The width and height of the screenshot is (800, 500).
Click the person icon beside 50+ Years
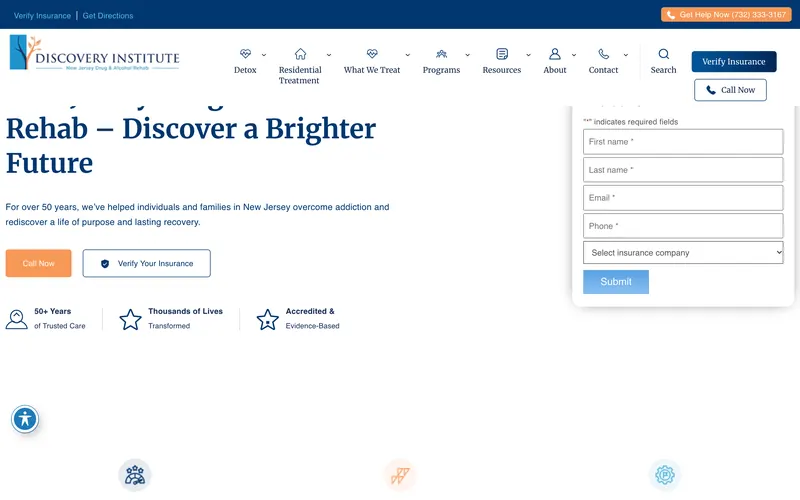click(16, 319)
